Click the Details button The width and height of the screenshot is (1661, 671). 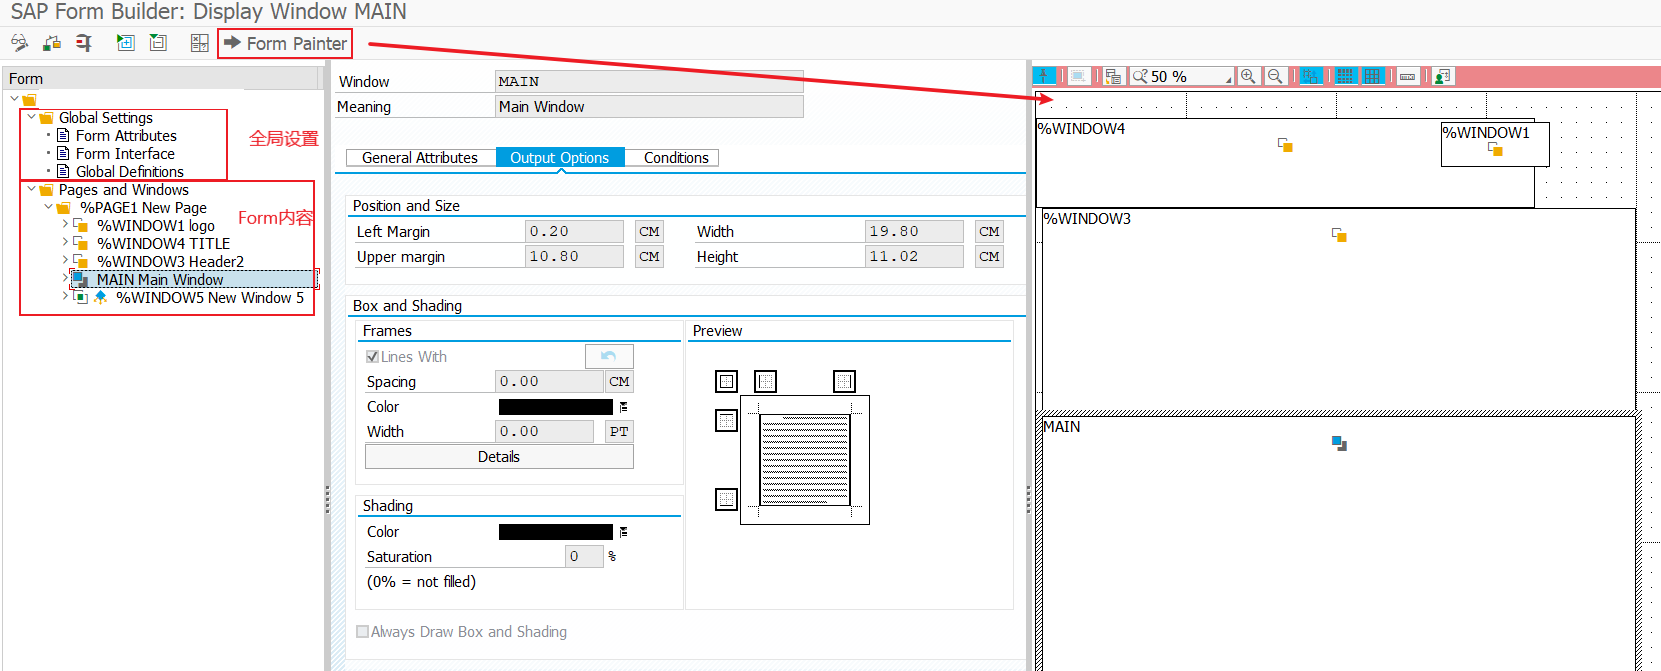click(499, 456)
